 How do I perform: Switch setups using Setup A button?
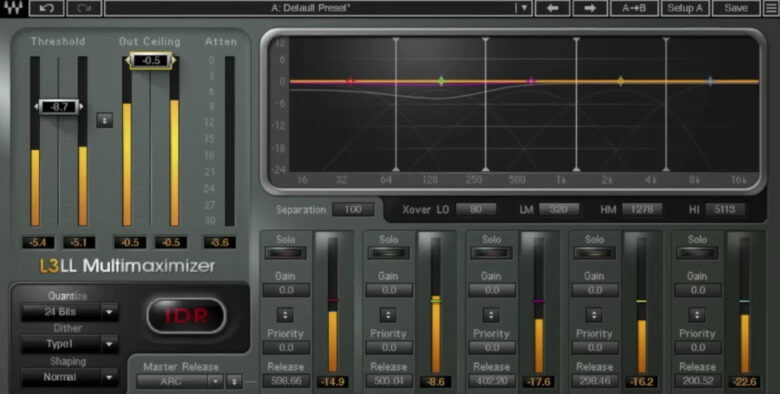tap(685, 8)
